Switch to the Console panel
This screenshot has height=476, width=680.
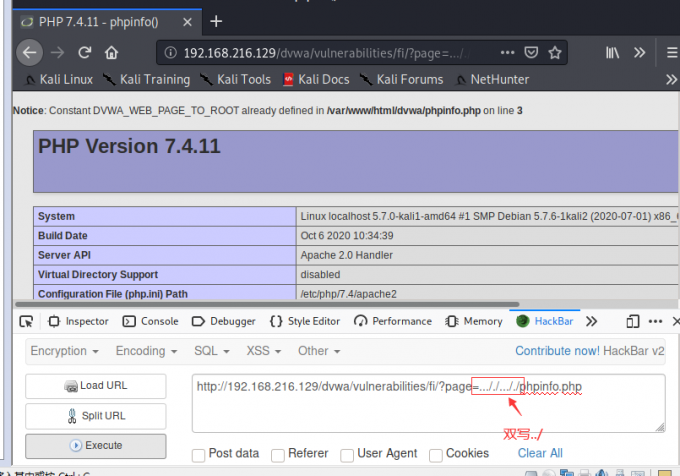[x=150, y=321]
